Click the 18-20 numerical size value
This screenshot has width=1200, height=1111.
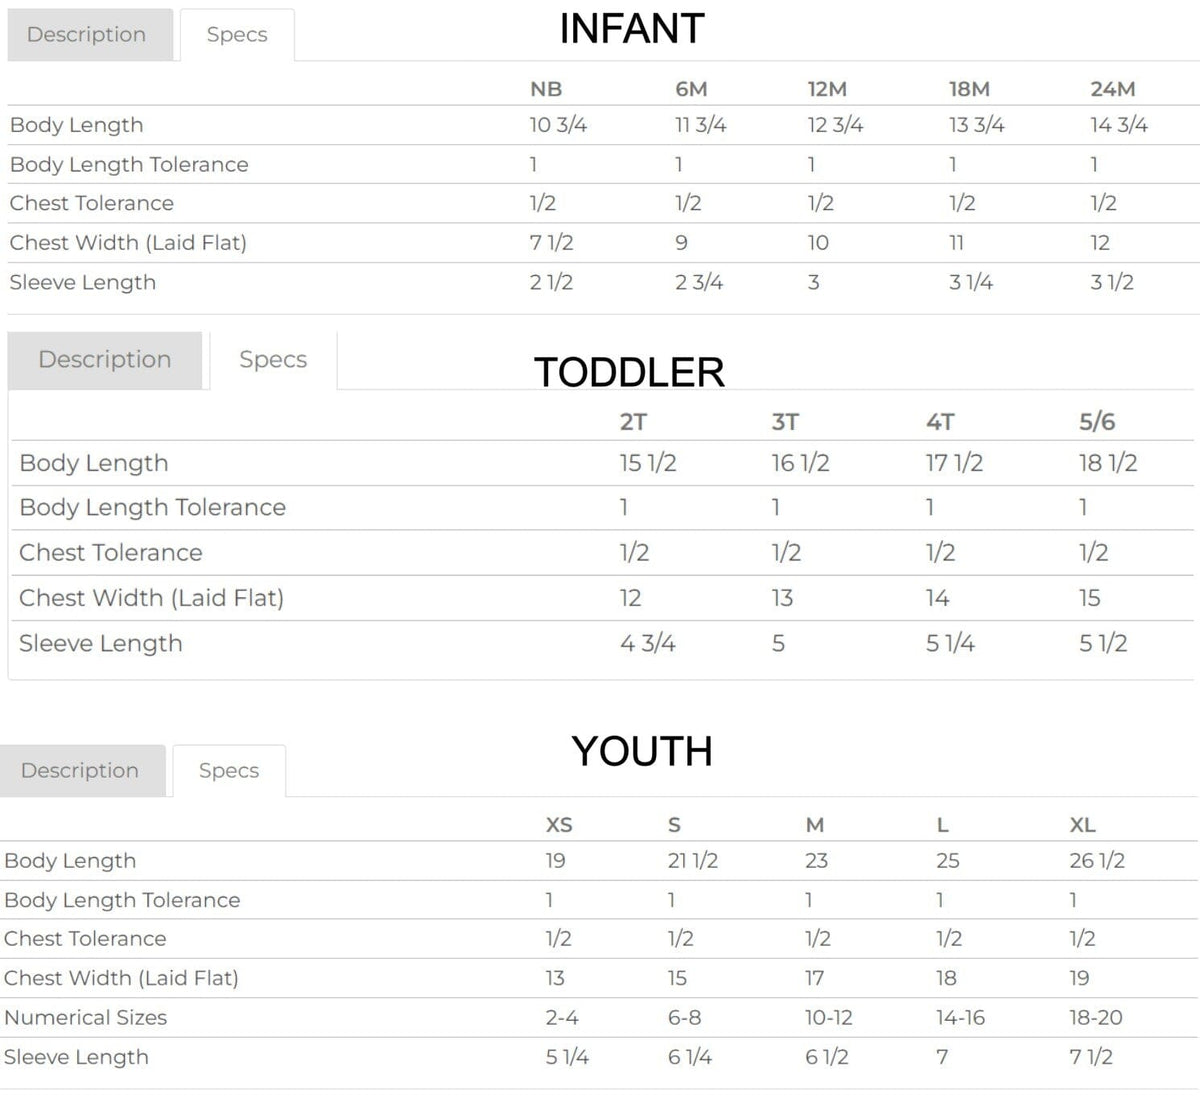tap(1096, 1018)
